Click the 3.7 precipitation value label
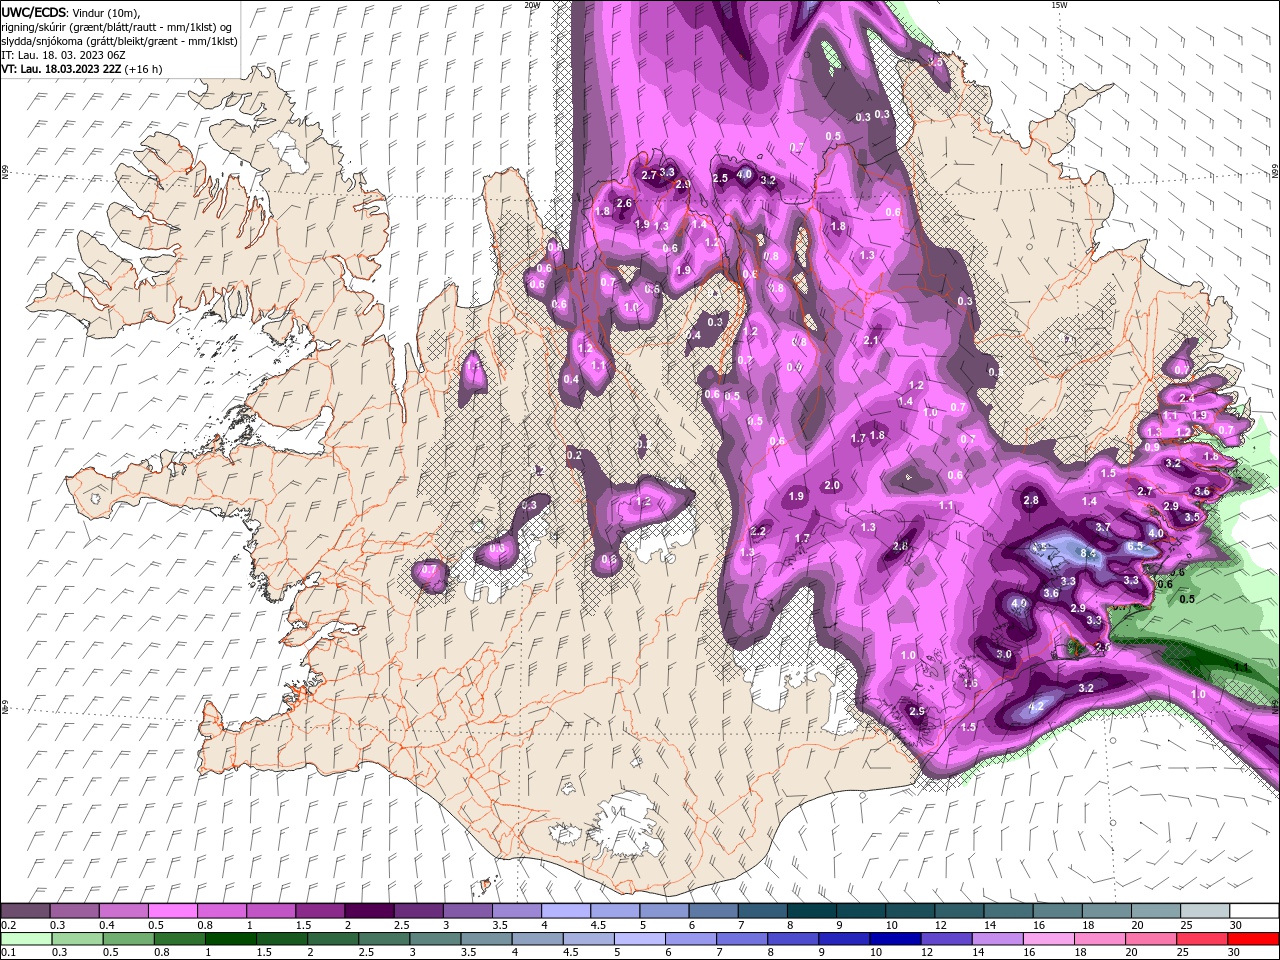This screenshot has height=960, width=1280. pos(1103,527)
